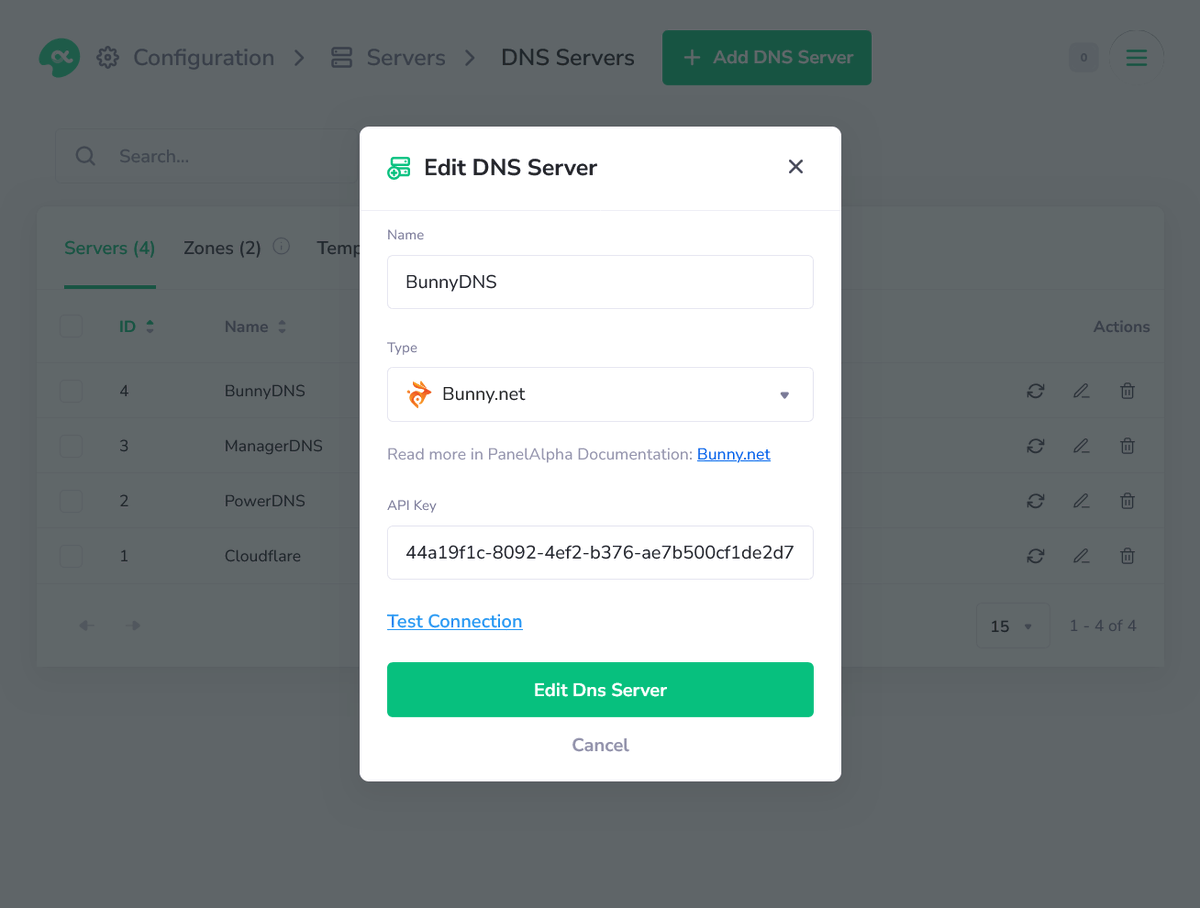The image size is (1200, 908).
Task: Click the Name input field with BunnyDNS
Action: point(600,282)
